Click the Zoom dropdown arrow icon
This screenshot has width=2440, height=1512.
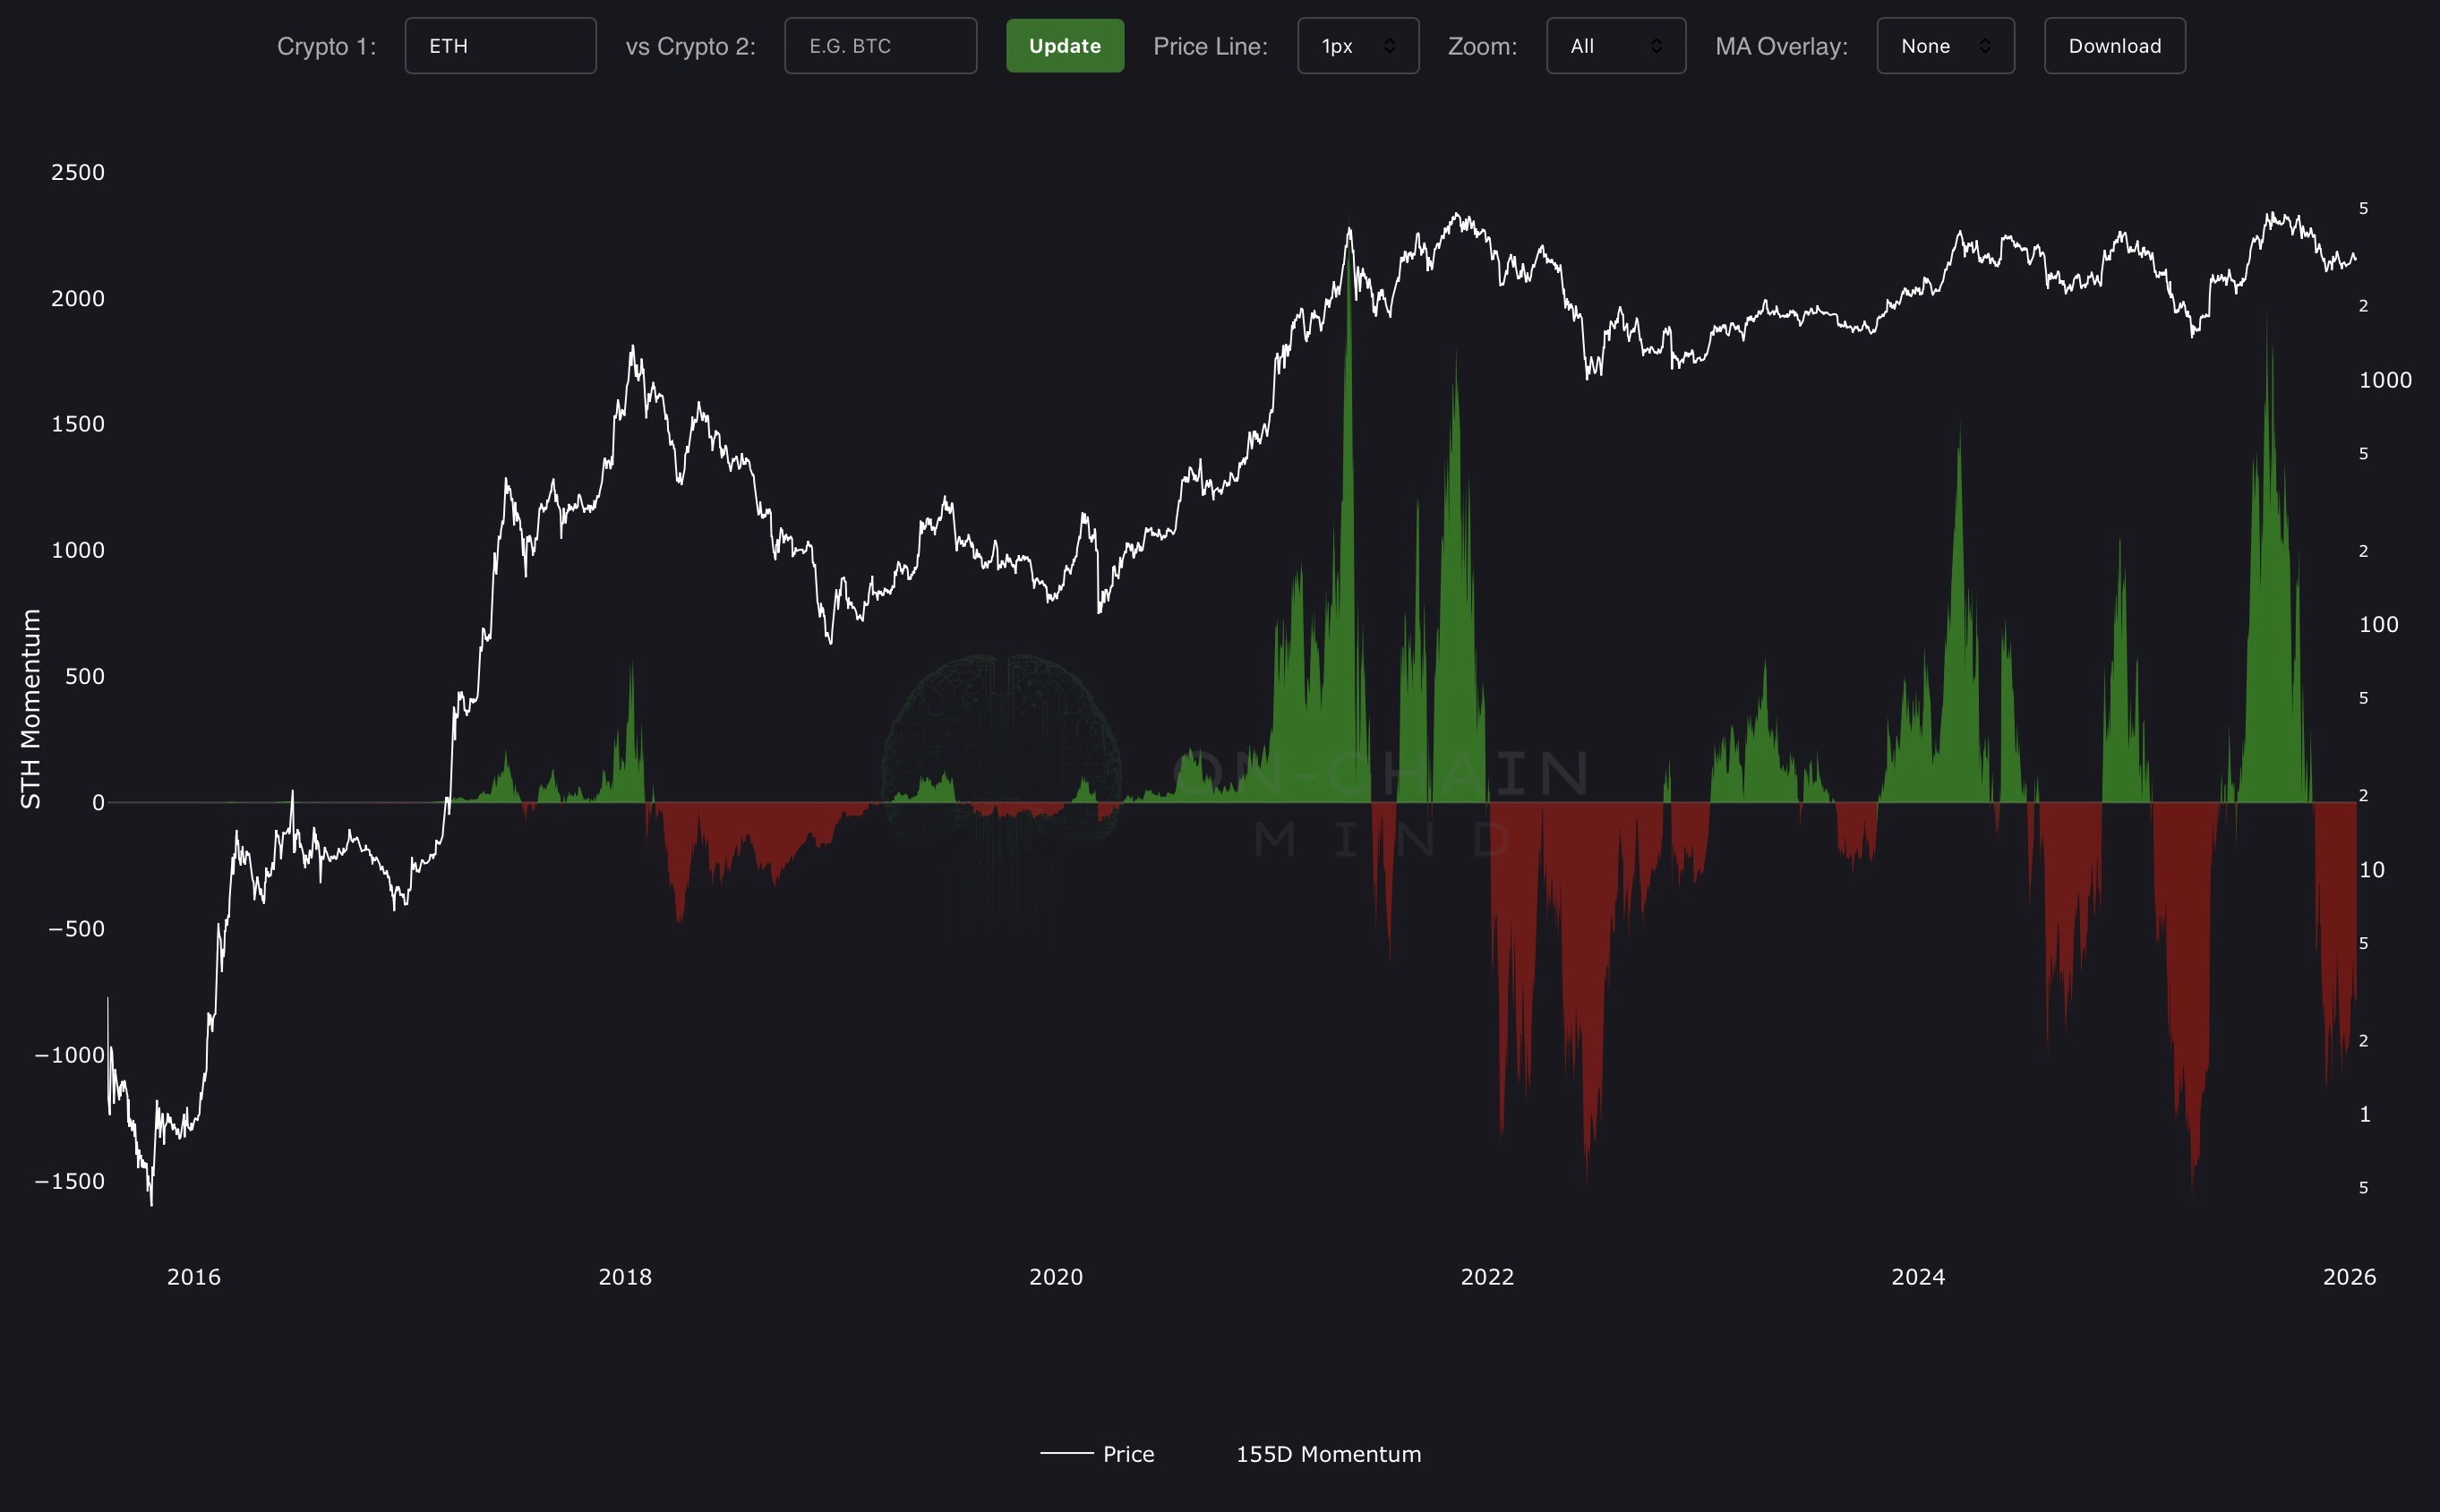coord(1656,46)
